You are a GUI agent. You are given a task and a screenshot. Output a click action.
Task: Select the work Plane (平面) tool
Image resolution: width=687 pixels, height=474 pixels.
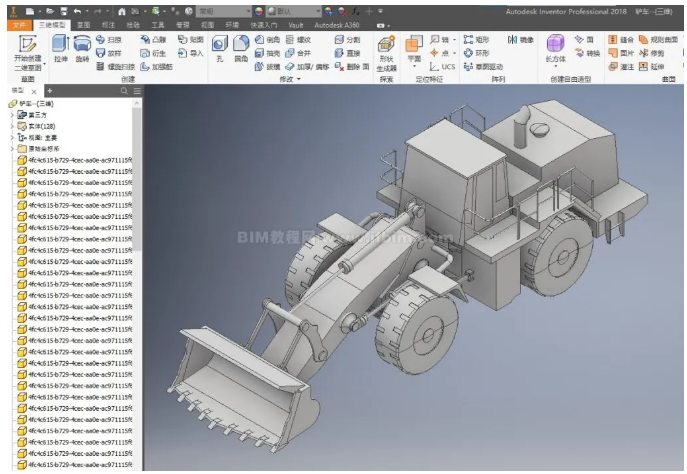pyautogui.click(x=414, y=50)
